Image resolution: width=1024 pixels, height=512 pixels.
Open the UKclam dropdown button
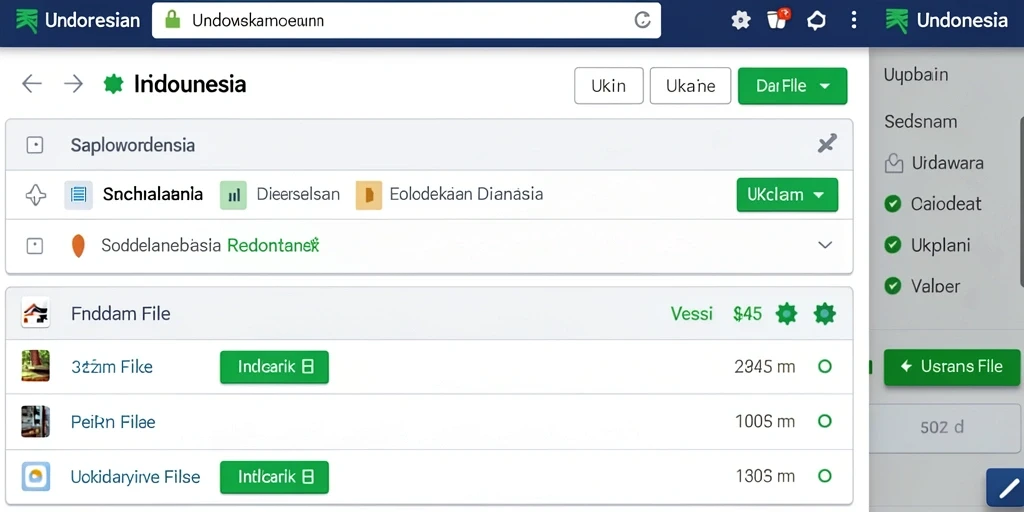[787, 195]
